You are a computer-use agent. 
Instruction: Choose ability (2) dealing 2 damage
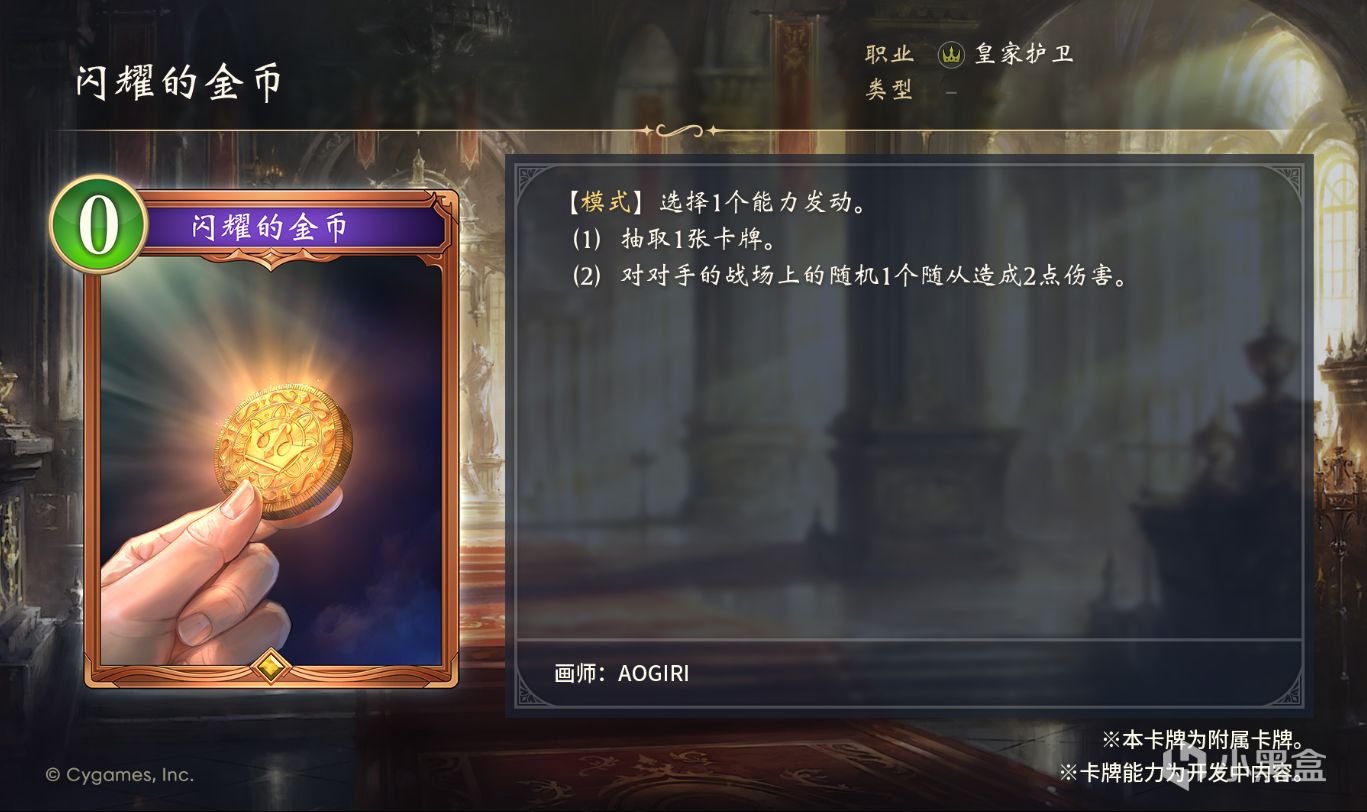pyautogui.click(x=850, y=276)
